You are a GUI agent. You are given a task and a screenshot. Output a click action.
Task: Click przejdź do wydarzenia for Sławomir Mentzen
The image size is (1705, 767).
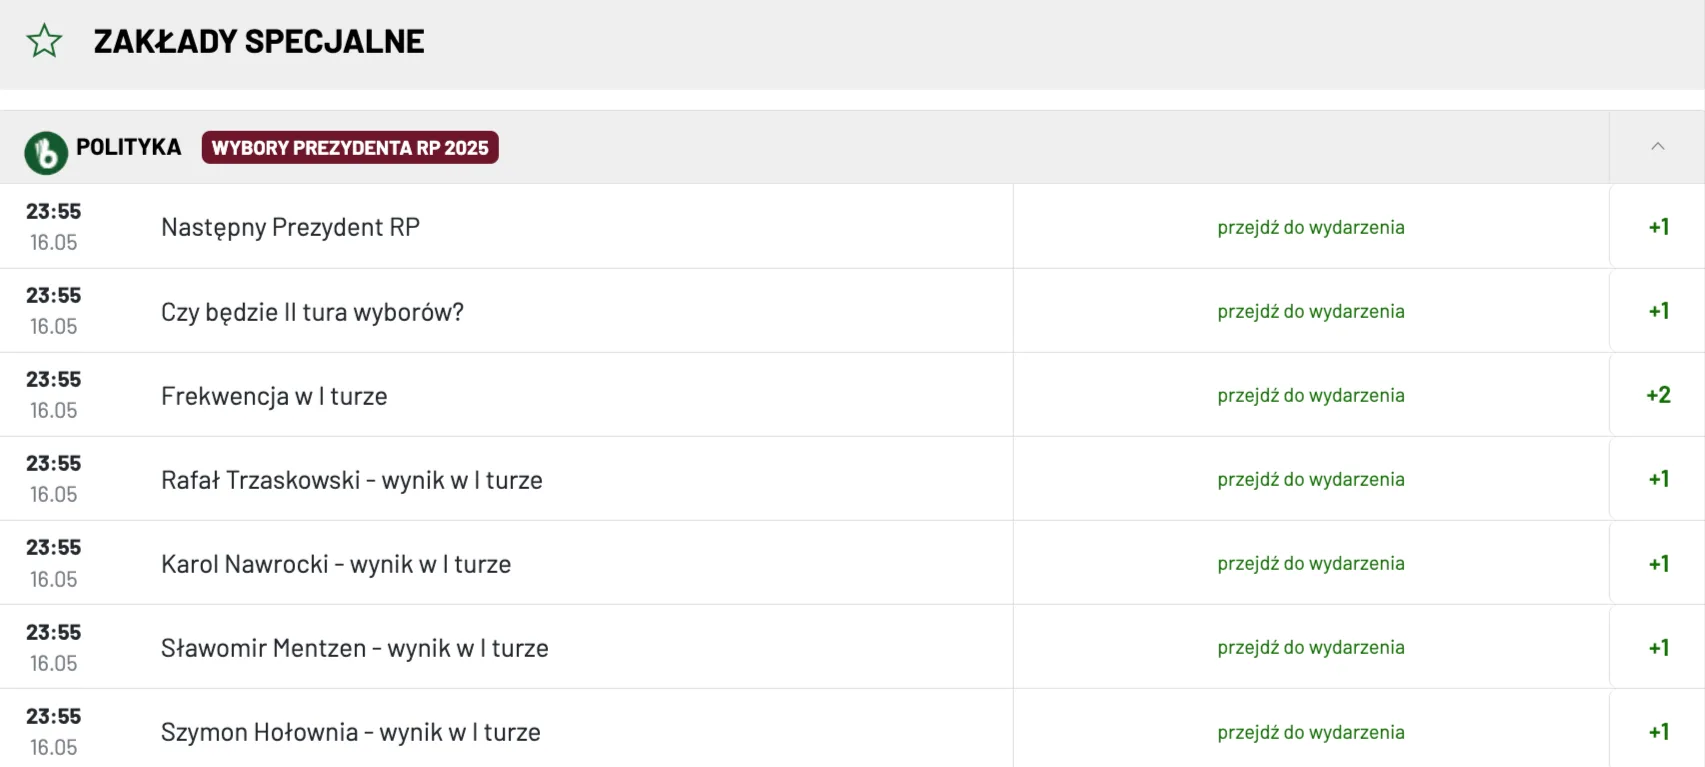coord(1311,647)
